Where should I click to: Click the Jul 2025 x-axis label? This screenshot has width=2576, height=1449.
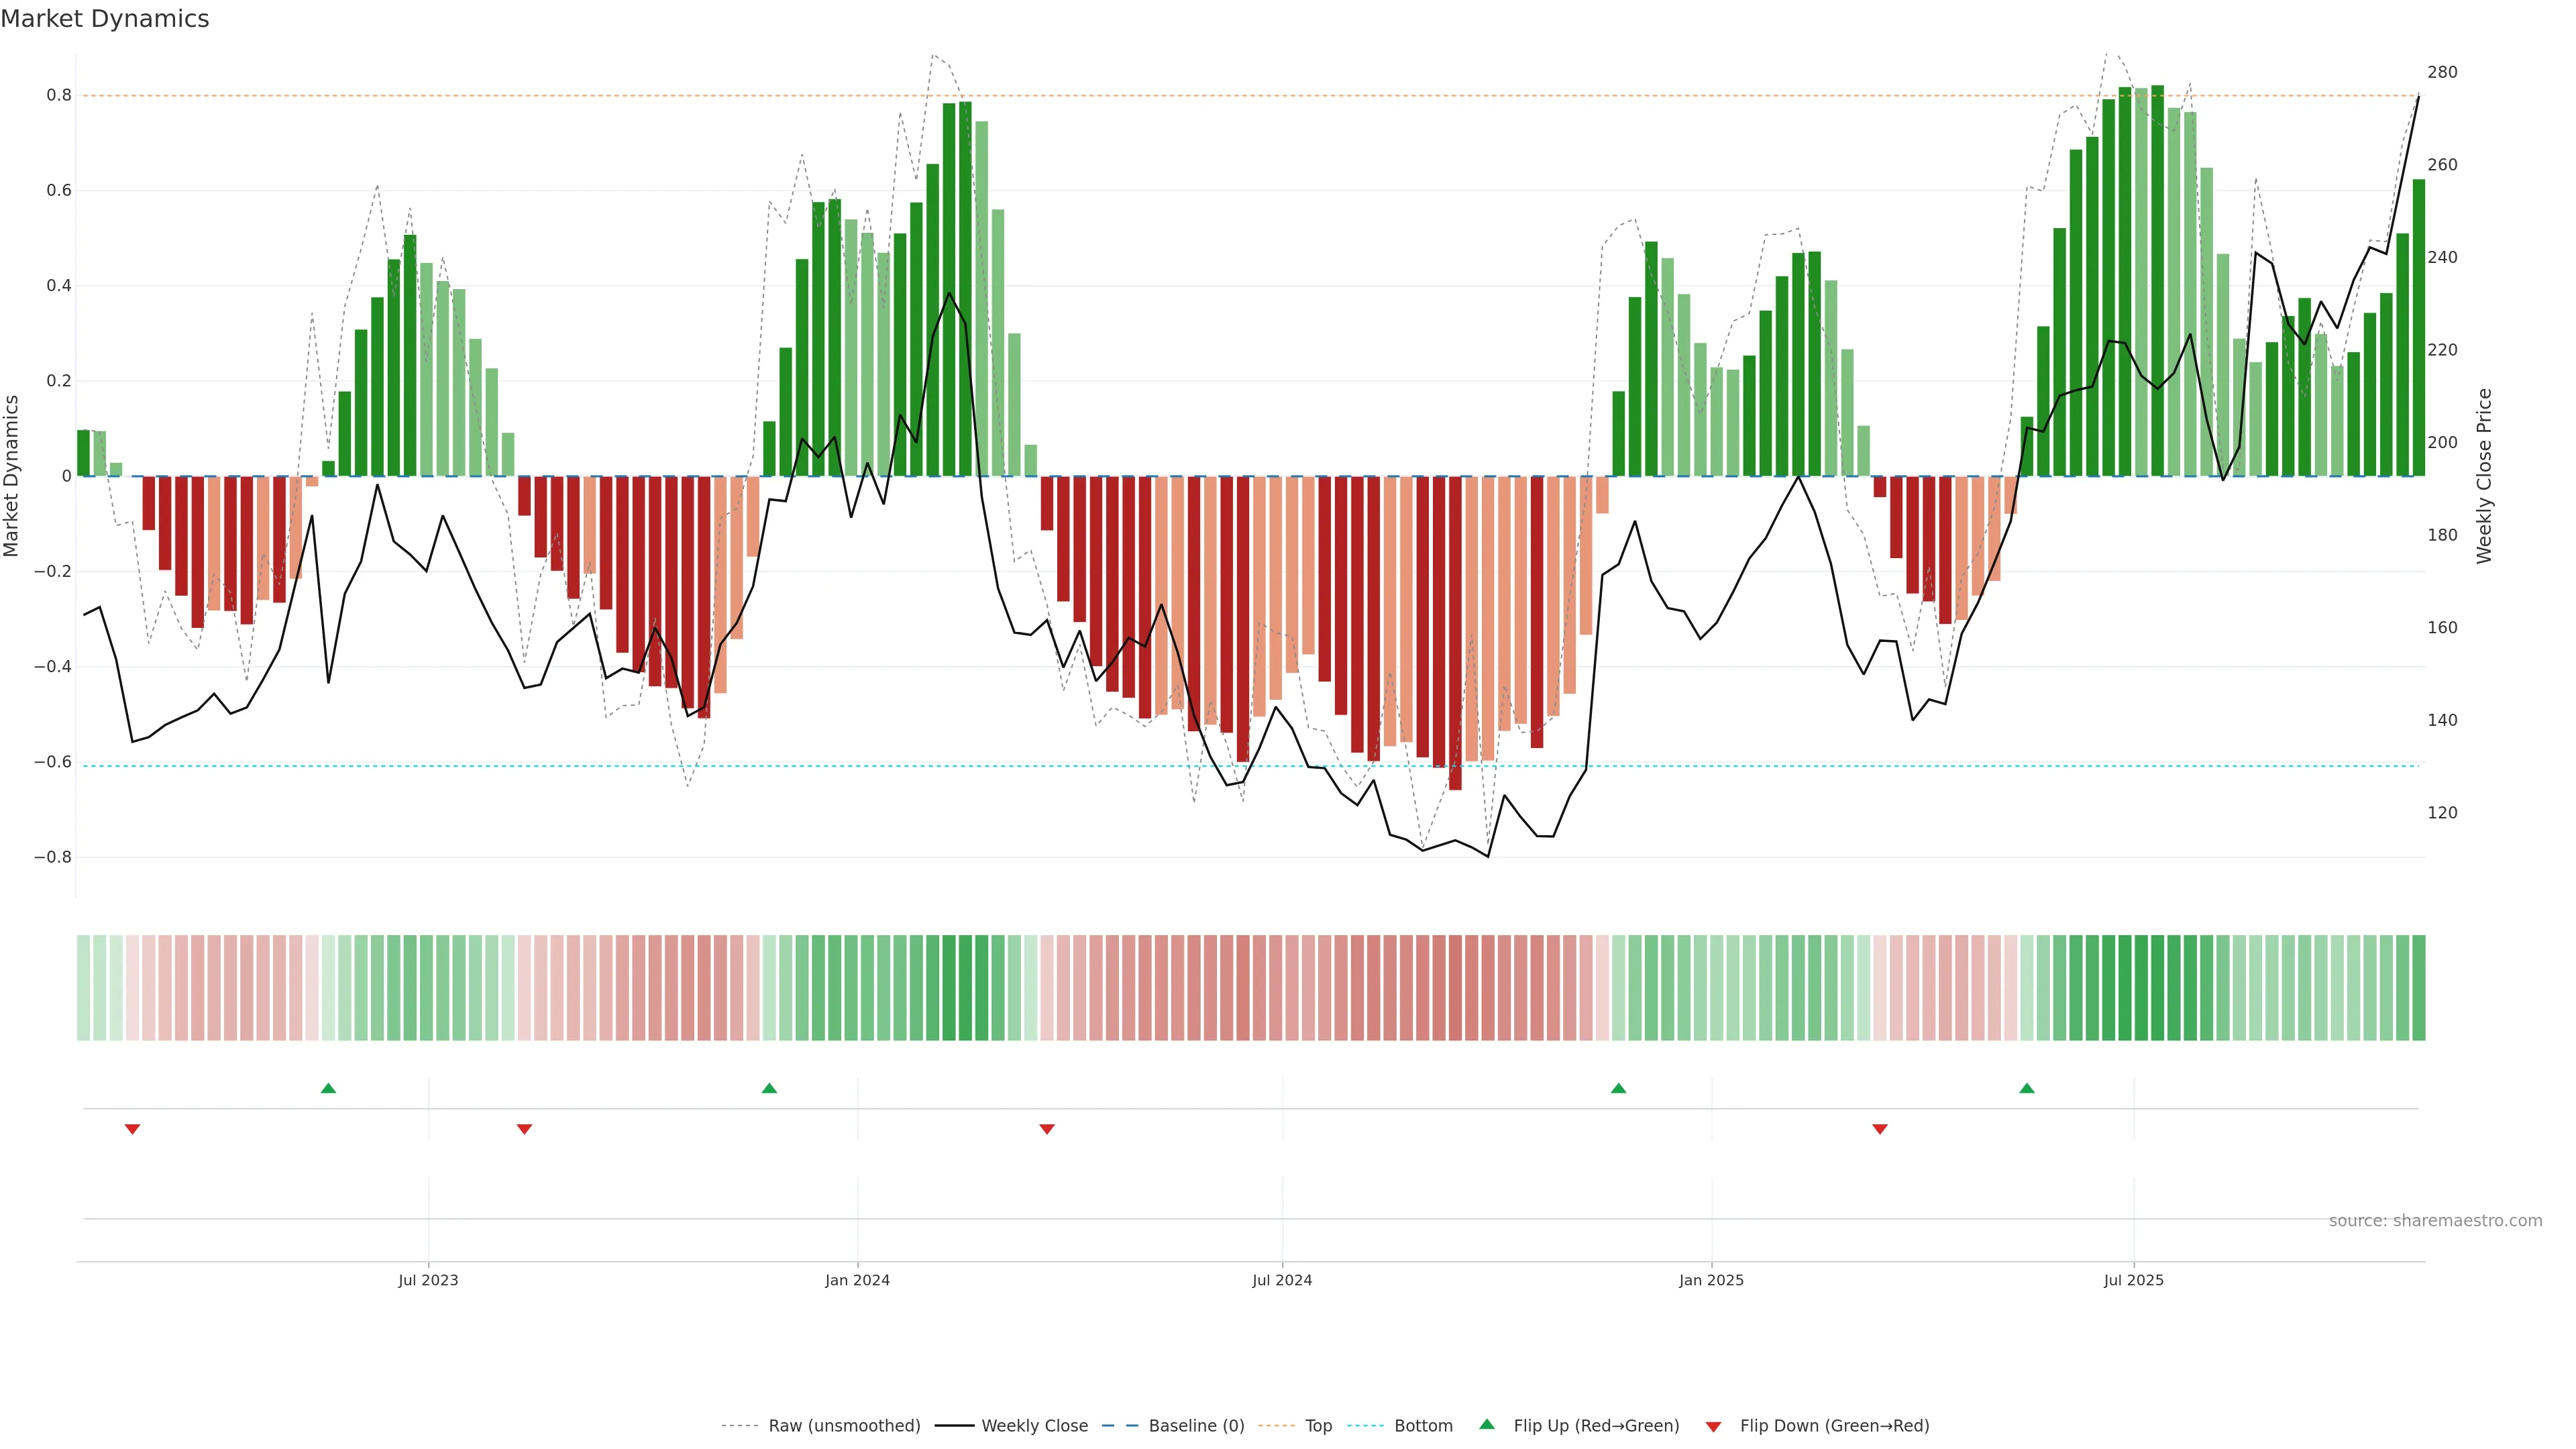[x=2133, y=1280]
